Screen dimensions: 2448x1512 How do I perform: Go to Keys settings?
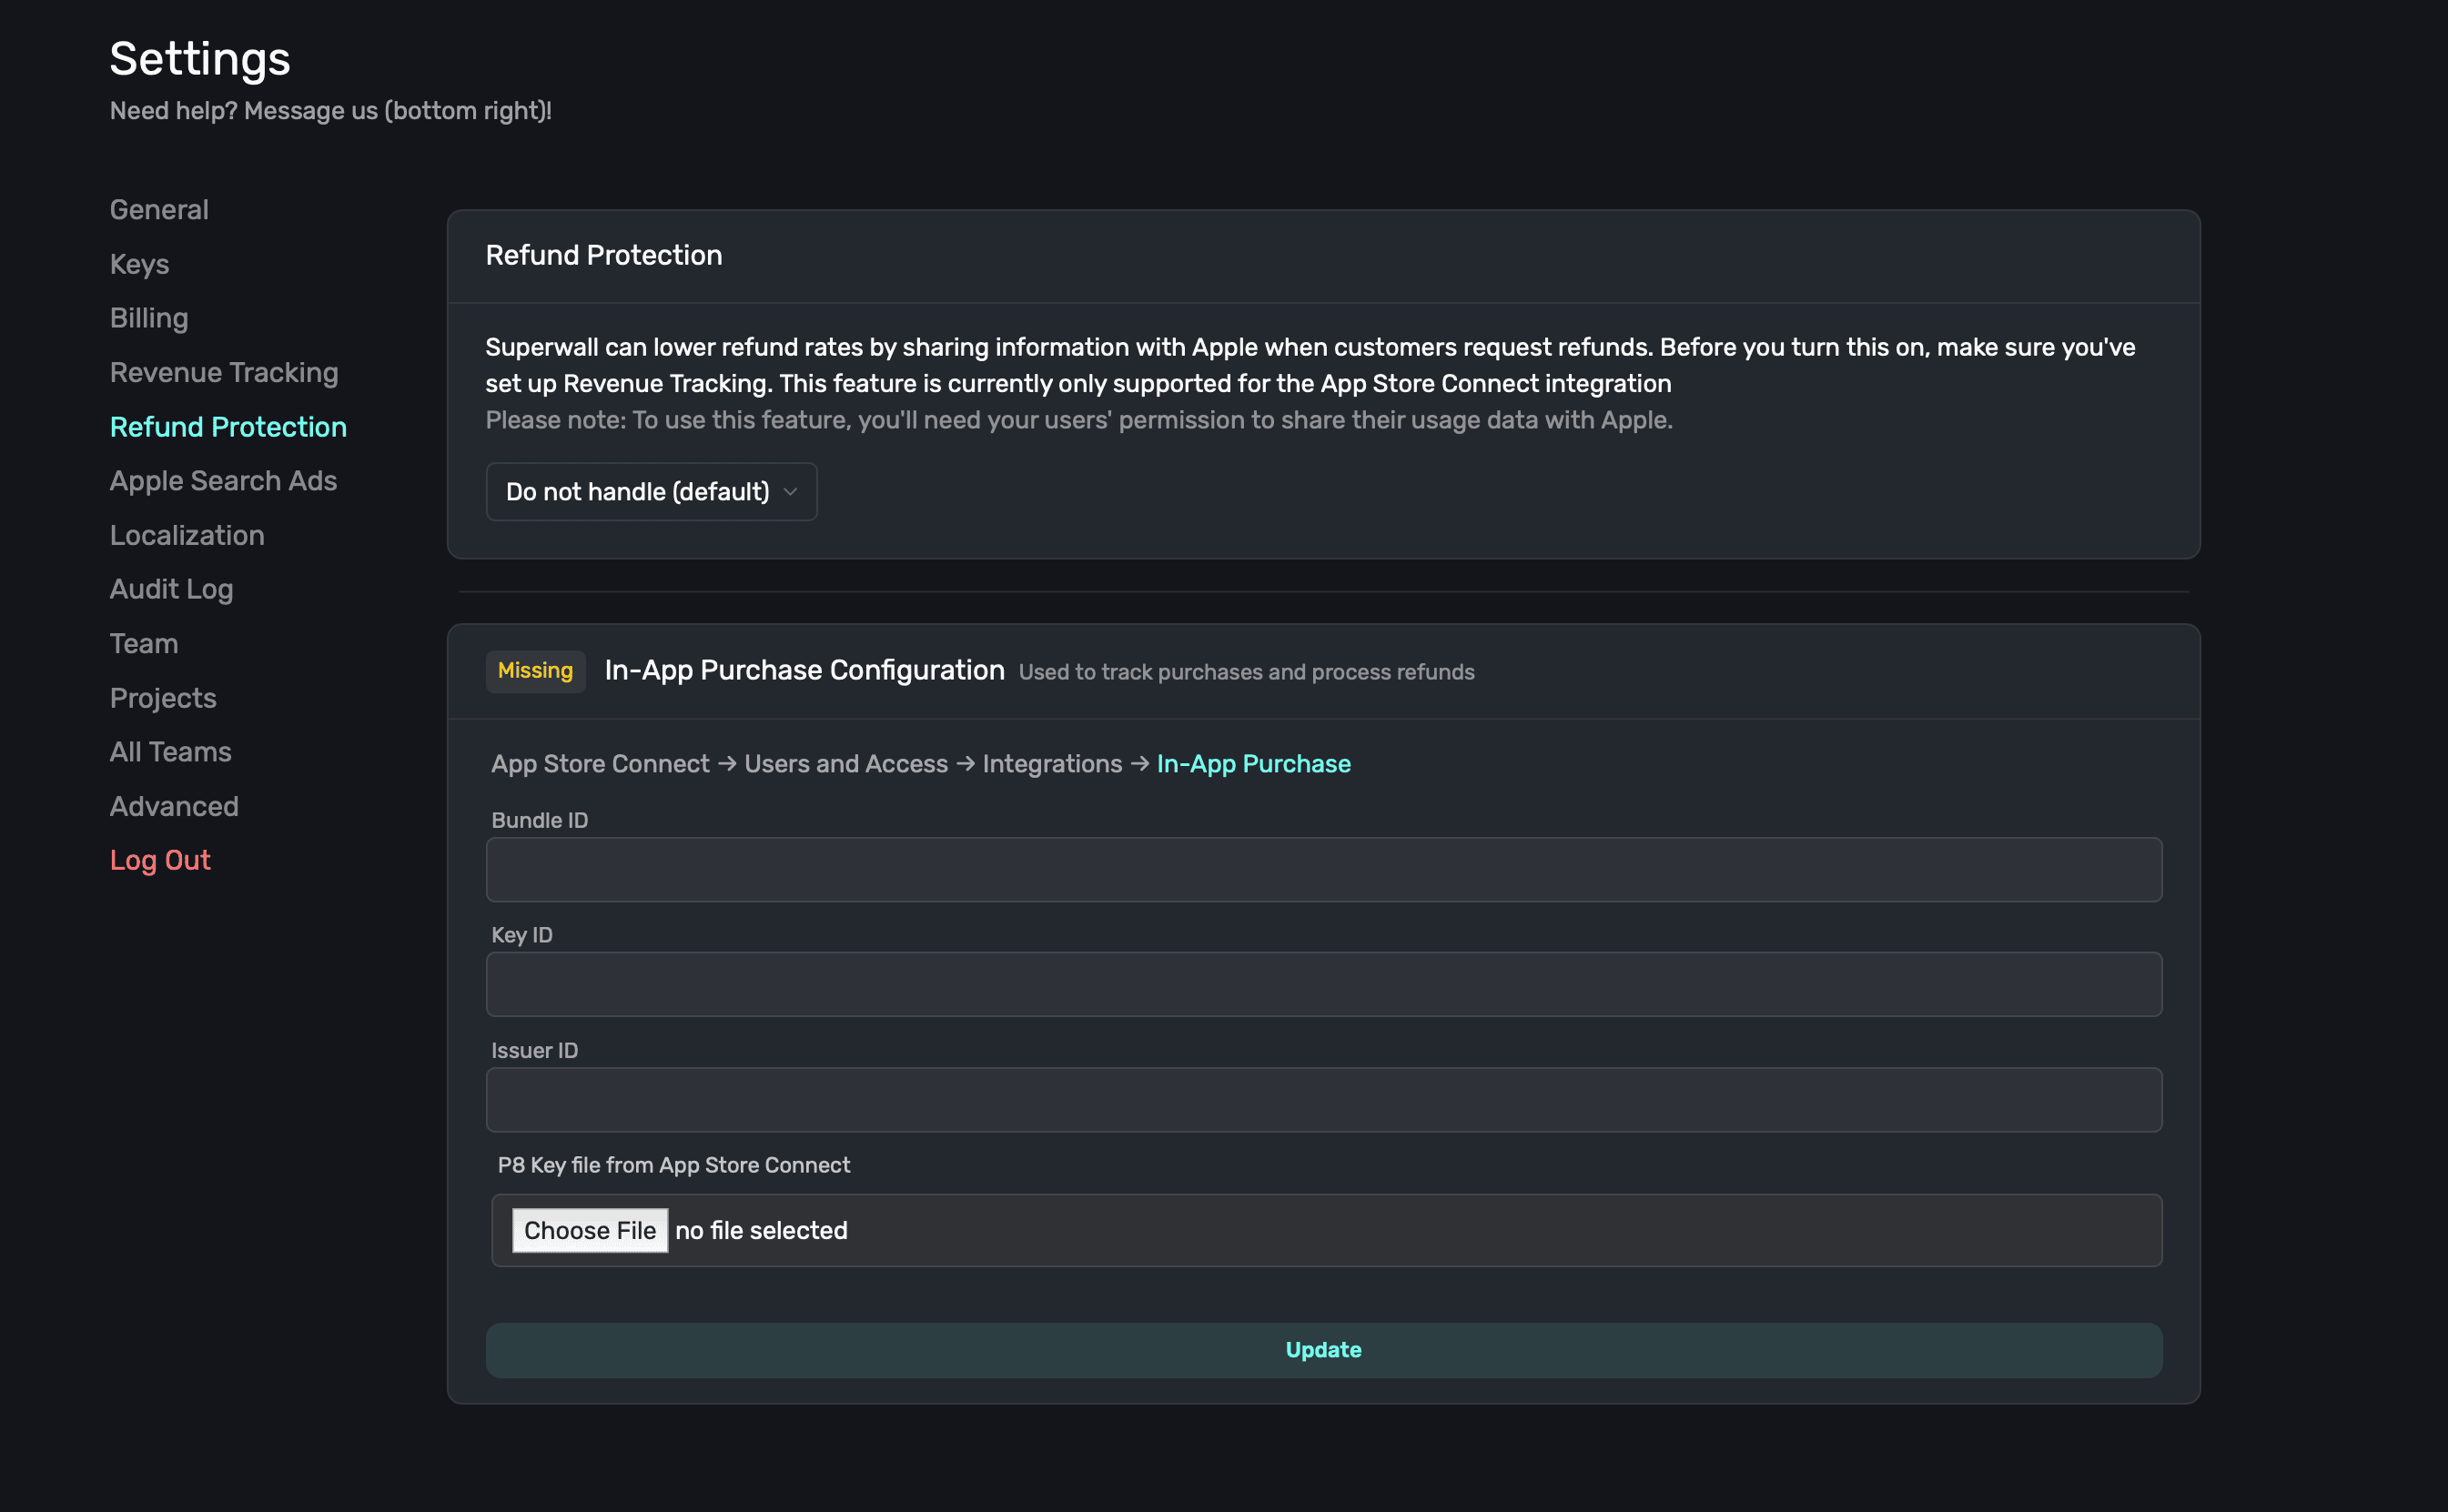click(139, 264)
